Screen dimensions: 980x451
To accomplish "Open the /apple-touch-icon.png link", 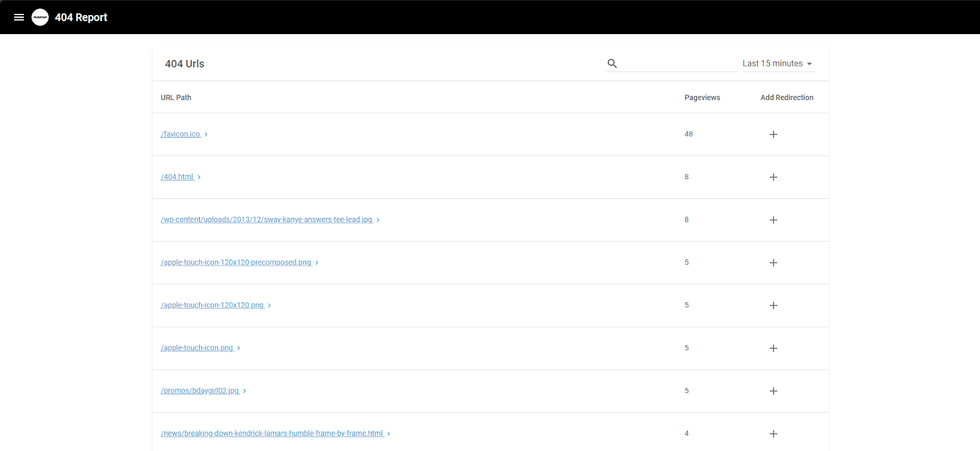I will coord(197,348).
